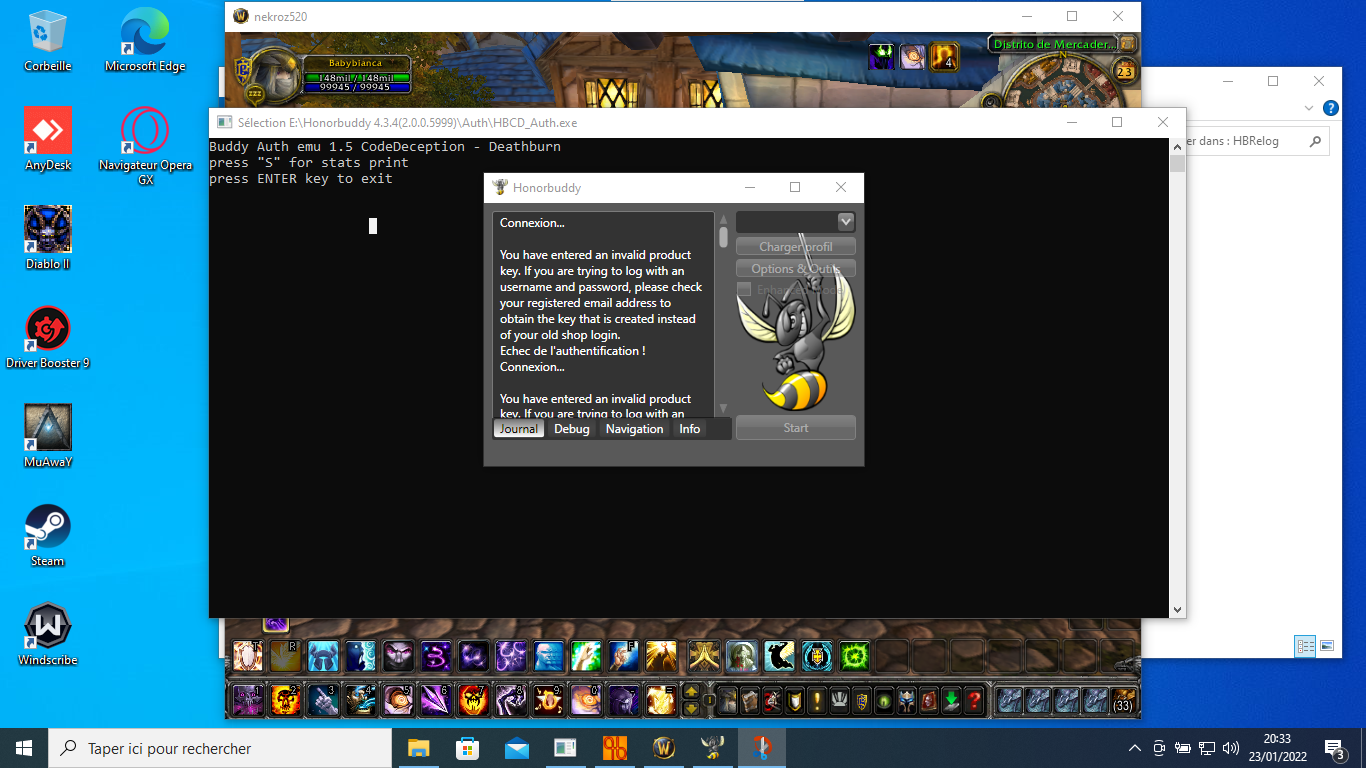The width and height of the screenshot is (1366, 768).
Task: Select Driver Booster 9 desktop icon
Action: (x=48, y=337)
